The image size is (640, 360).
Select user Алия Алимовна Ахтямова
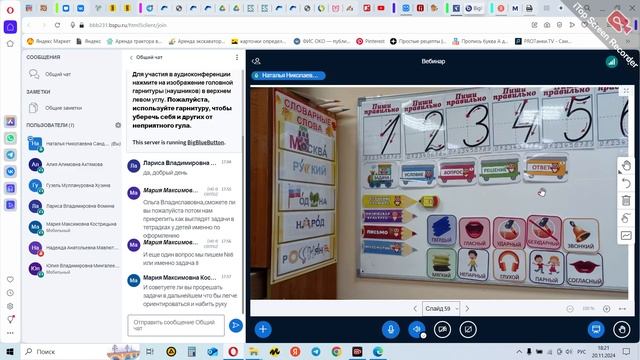(x=73, y=164)
